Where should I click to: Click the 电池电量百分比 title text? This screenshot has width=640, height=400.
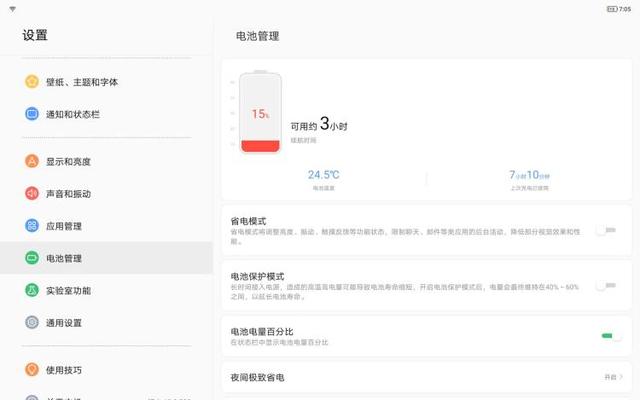[x=262, y=331]
